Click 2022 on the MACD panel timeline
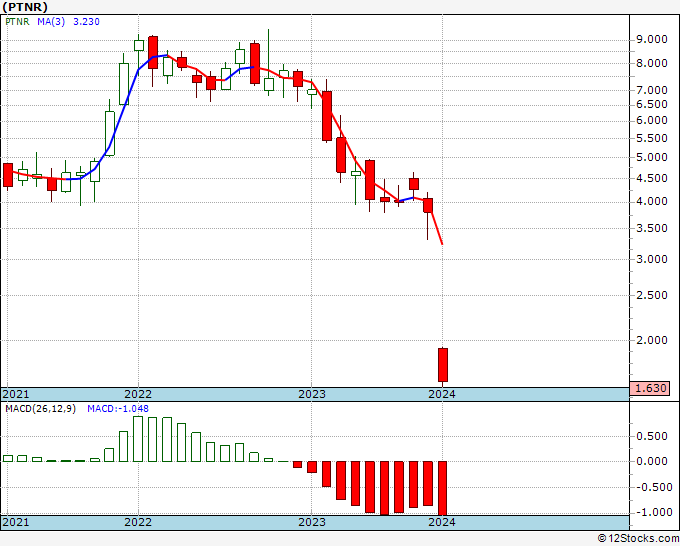Screen dimensions: 680x546 click(138, 522)
